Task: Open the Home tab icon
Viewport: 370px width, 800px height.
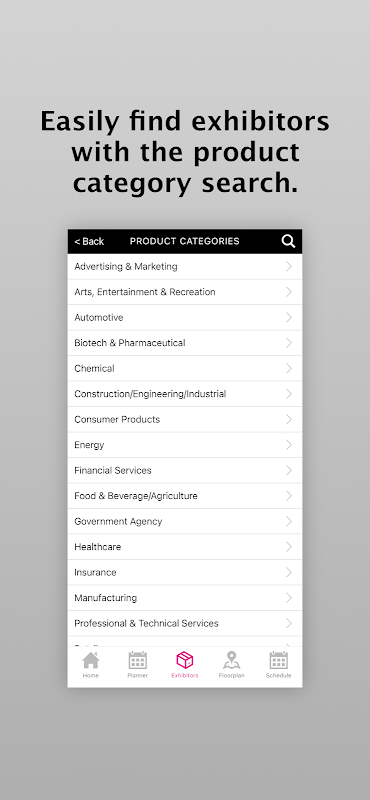Action: pyautogui.click(x=91, y=660)
